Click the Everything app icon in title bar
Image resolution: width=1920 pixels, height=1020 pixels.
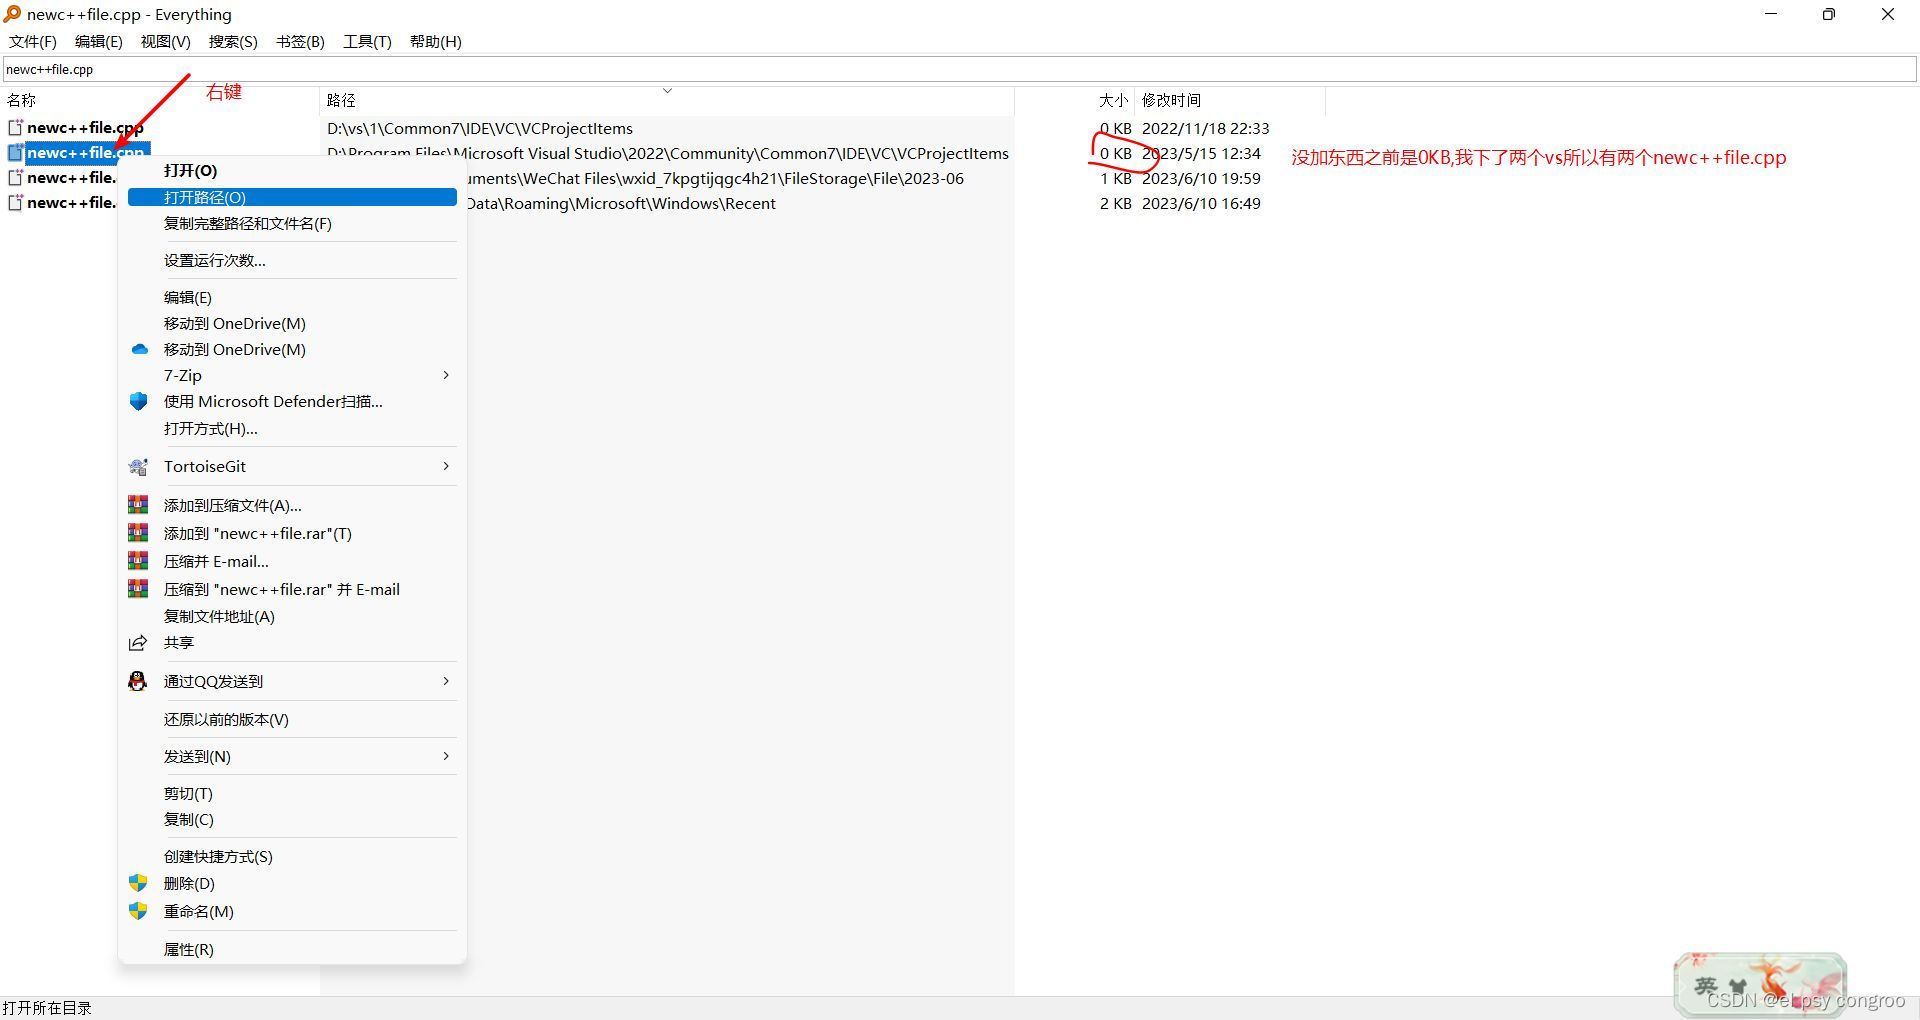click(x=12, y=14)
